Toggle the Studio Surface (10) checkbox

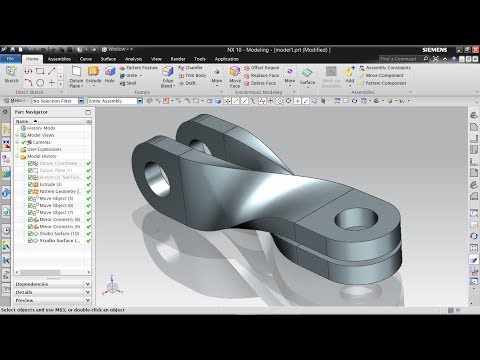[30, 234]
